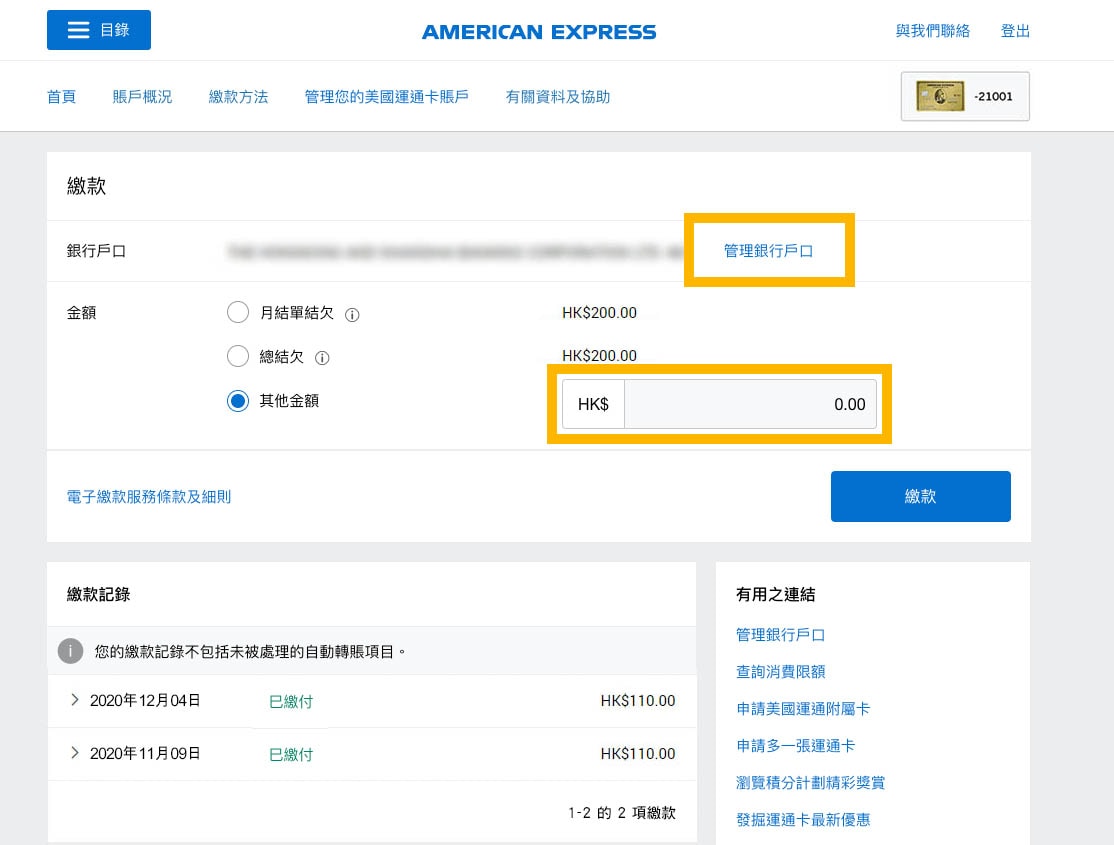Open 有關資料及協助 menu item
Screen dimensions: 1114x845
point(557,97)
